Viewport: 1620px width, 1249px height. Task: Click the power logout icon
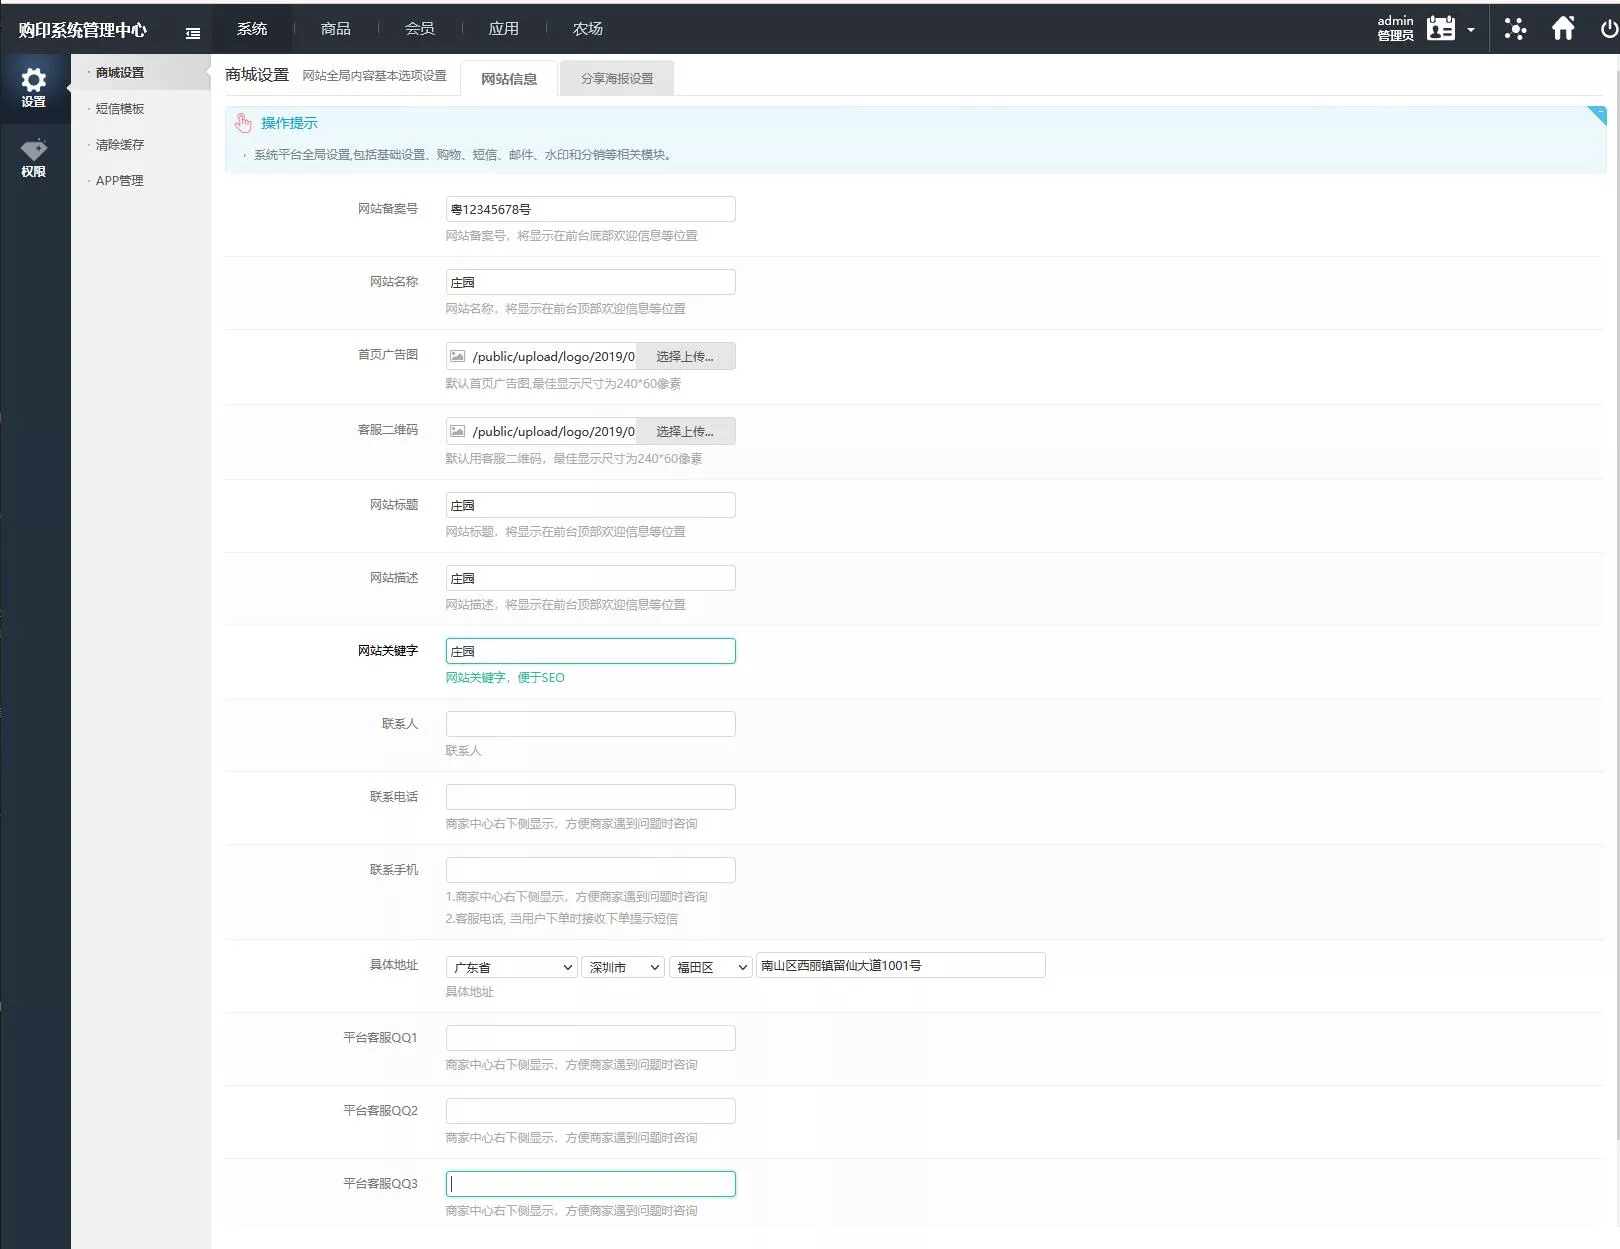(1608, 29)
